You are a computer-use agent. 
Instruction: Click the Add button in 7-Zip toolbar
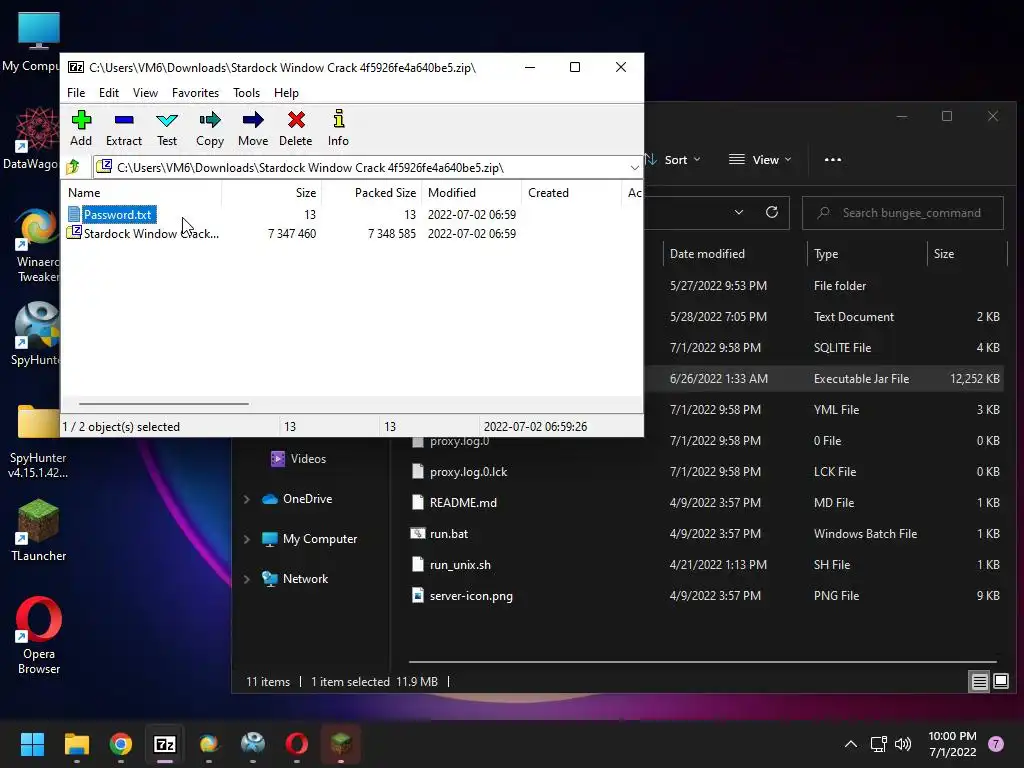tap(81, 128)
